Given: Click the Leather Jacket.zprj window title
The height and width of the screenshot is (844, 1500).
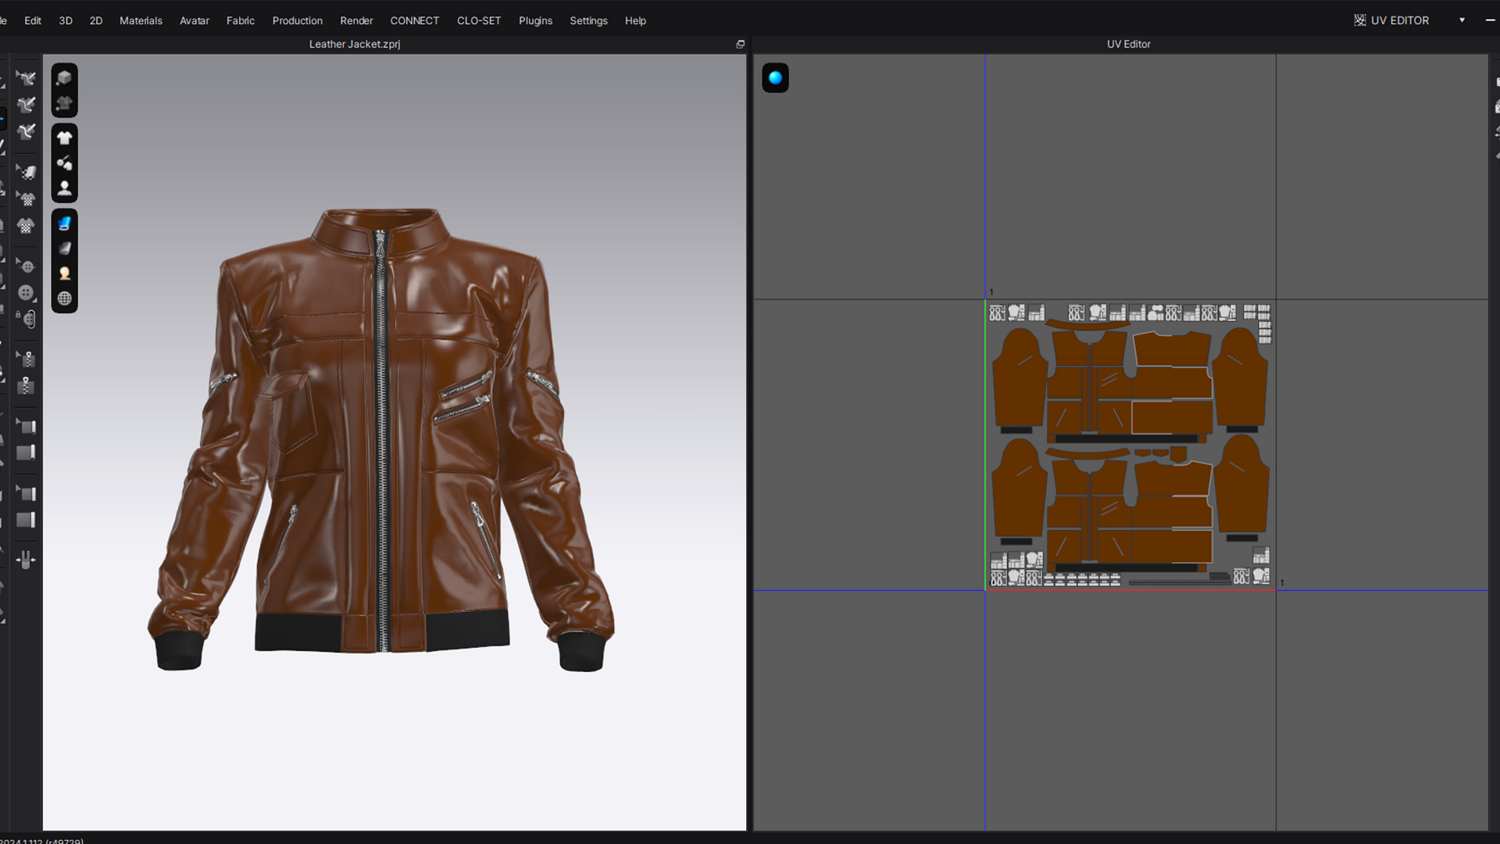Looking at the screenshot, I should (x=354, y=44).
